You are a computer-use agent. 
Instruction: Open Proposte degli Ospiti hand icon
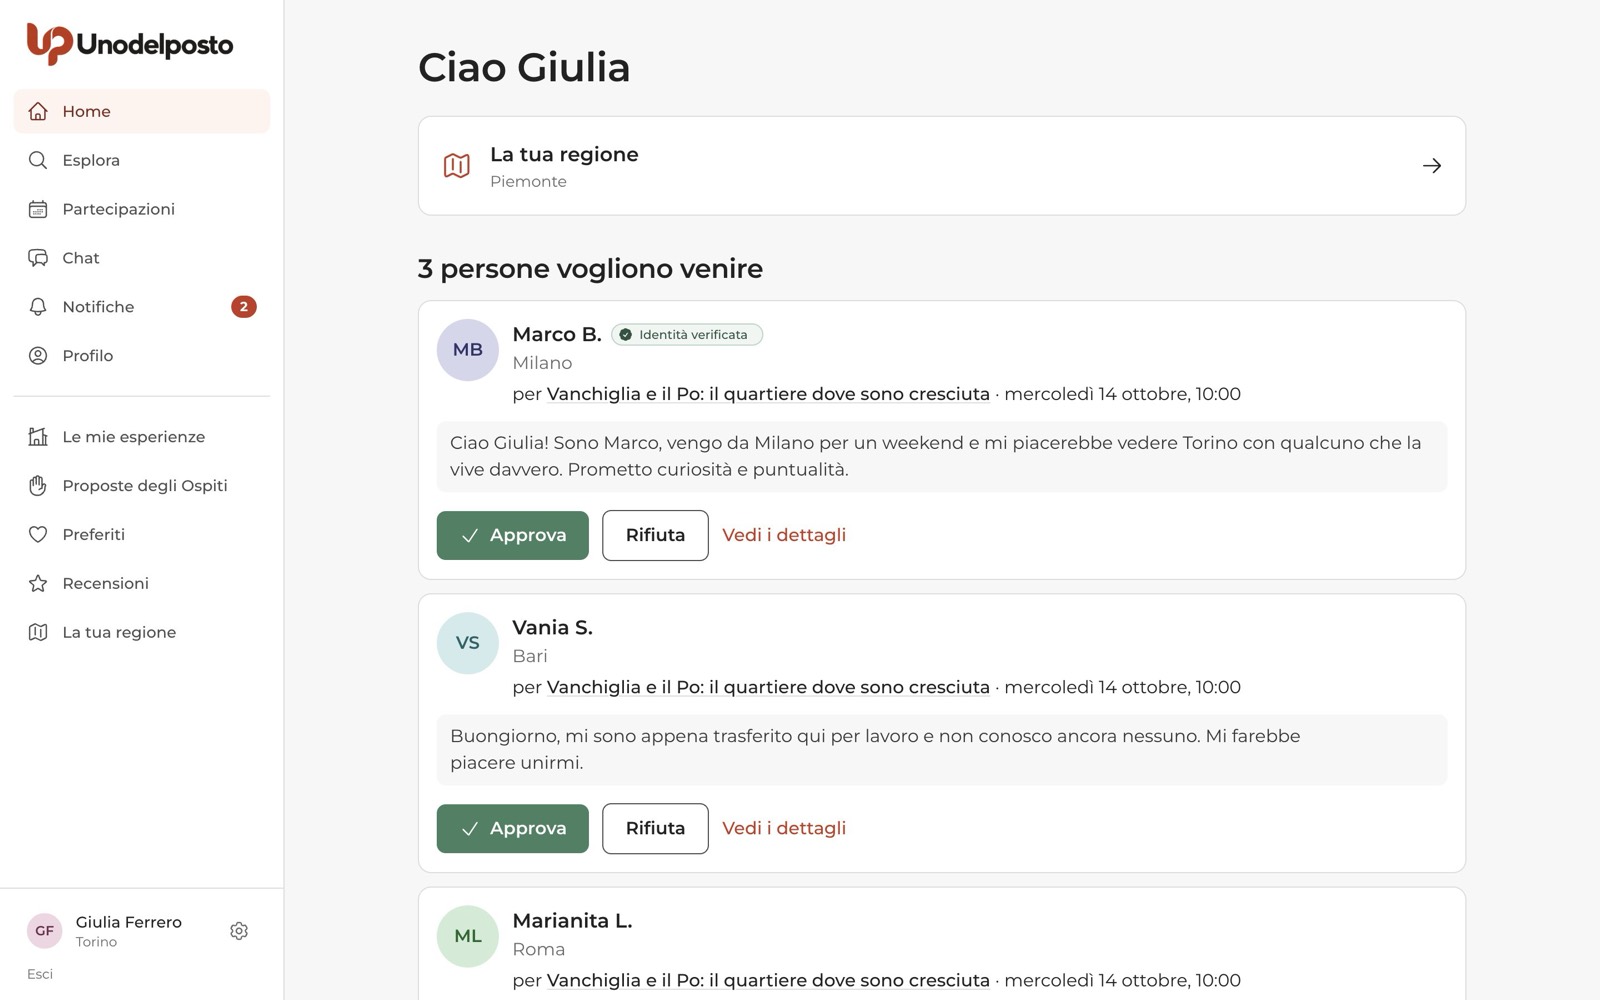tap(38, 486)
